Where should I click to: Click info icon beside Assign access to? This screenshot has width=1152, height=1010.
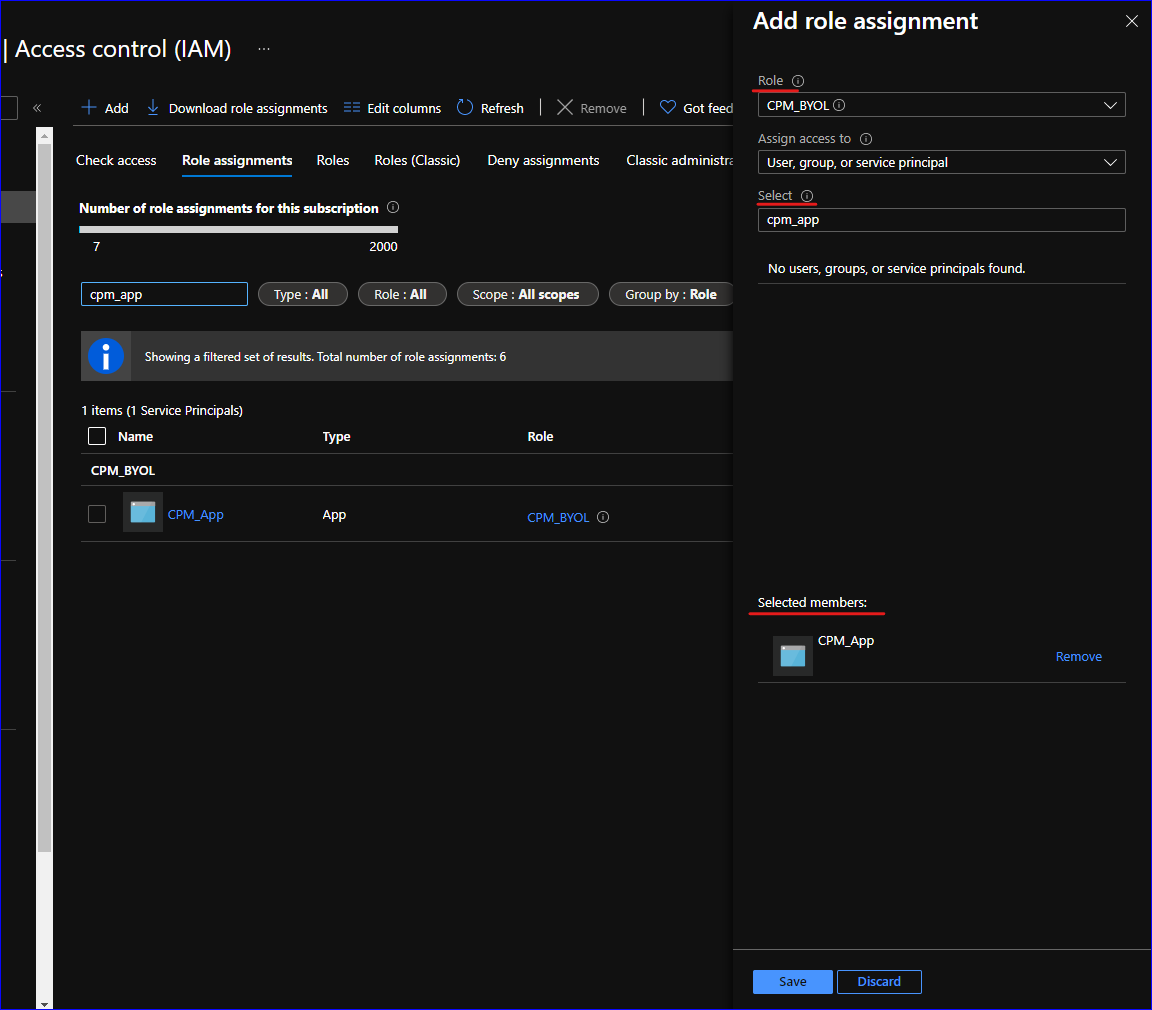(x=866, y=139)
